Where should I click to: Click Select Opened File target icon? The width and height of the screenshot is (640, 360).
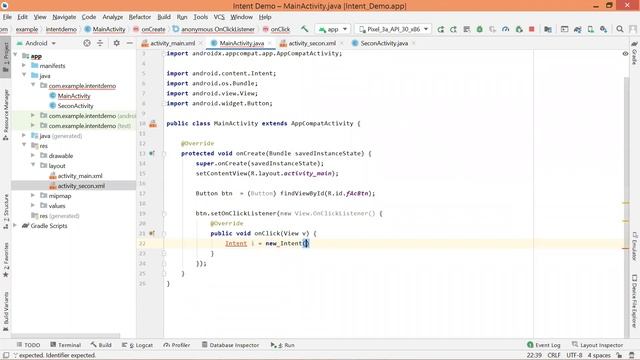87,43
